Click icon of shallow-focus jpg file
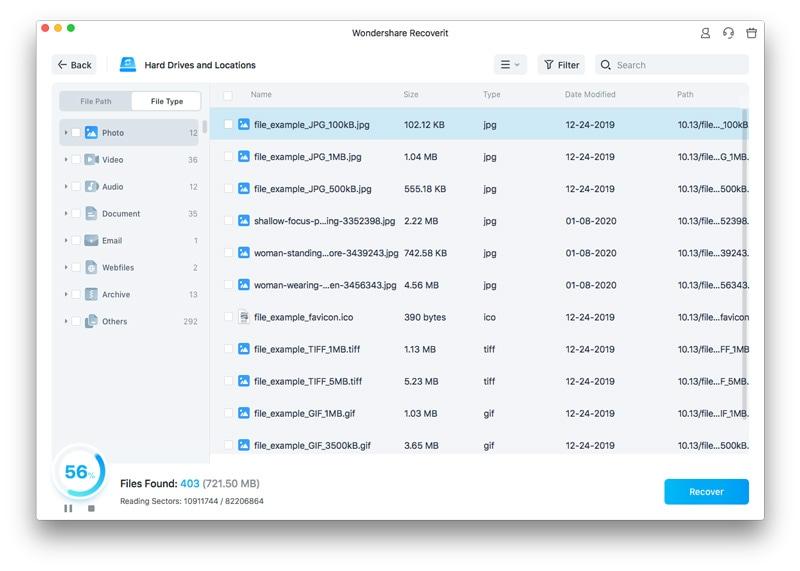The image size is (800, 571). pyautogui.click(x=244, y=220)
